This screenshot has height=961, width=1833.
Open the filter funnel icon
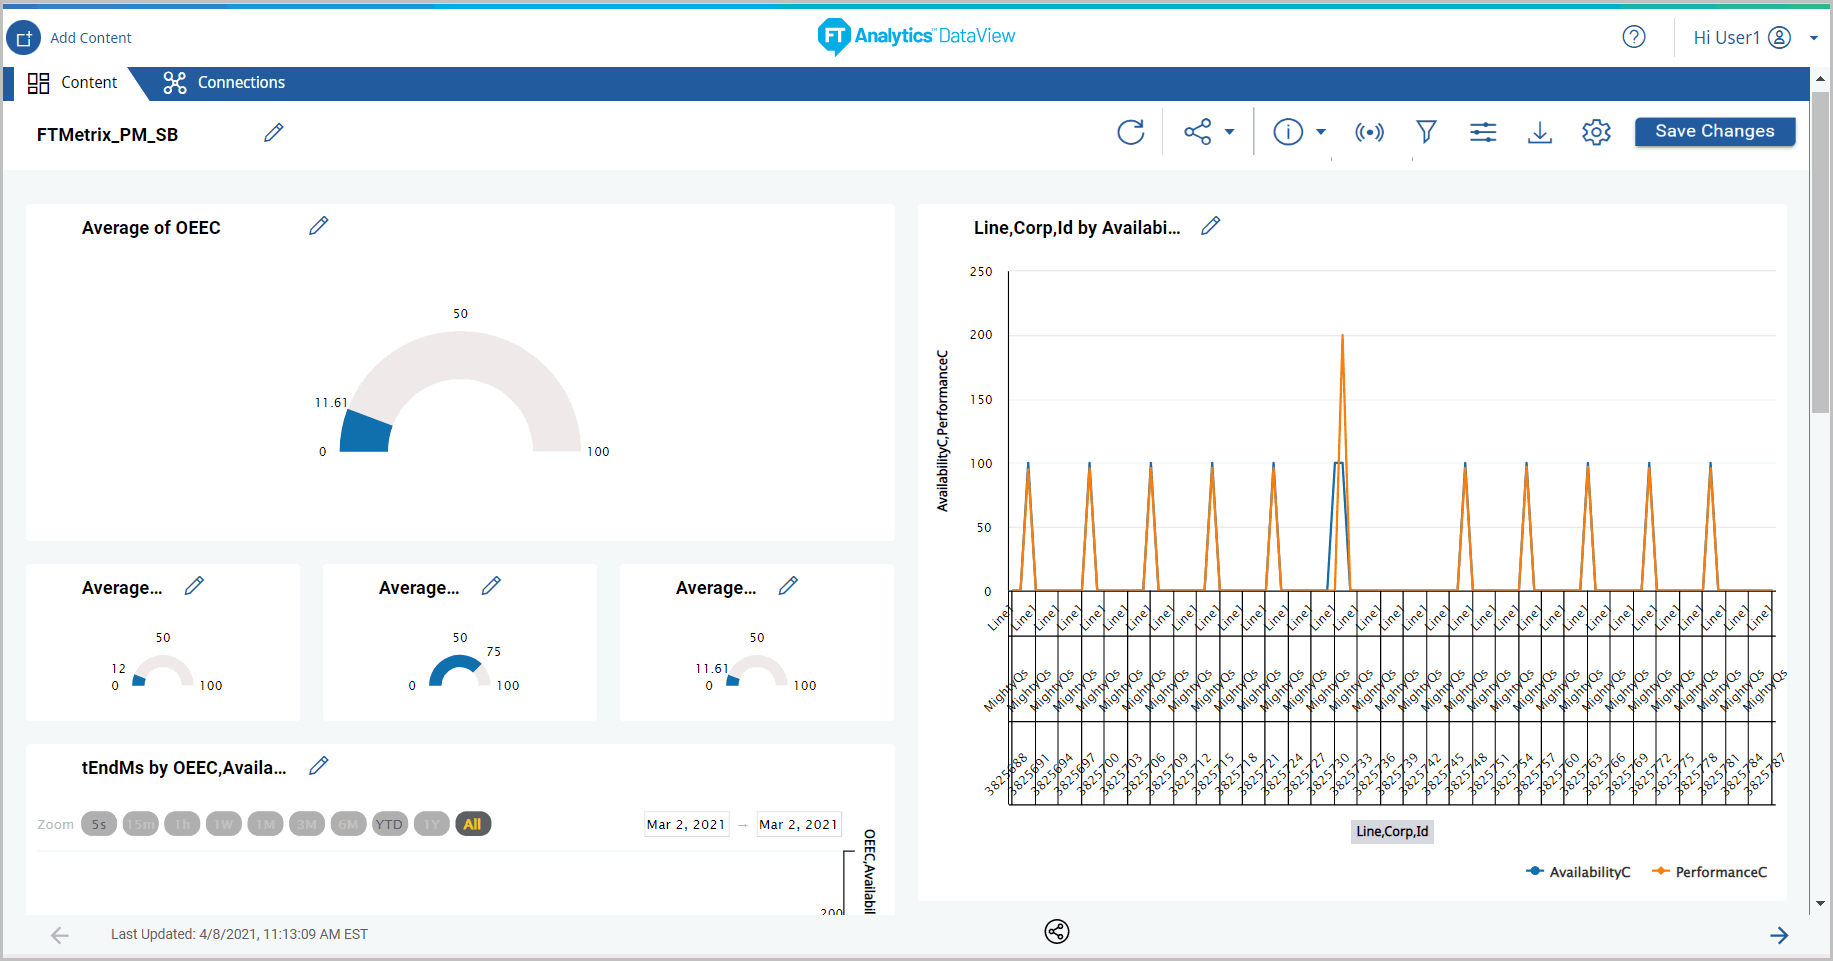pyautogui.click(x=1426, y=132)
